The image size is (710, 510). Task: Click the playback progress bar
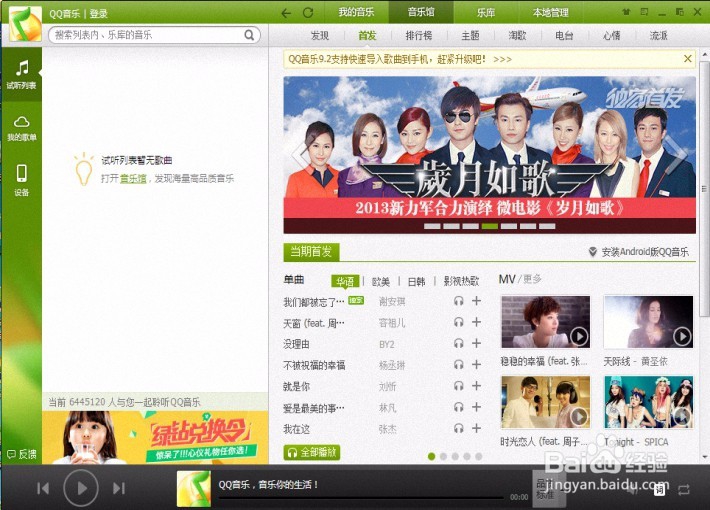(361, 498)
